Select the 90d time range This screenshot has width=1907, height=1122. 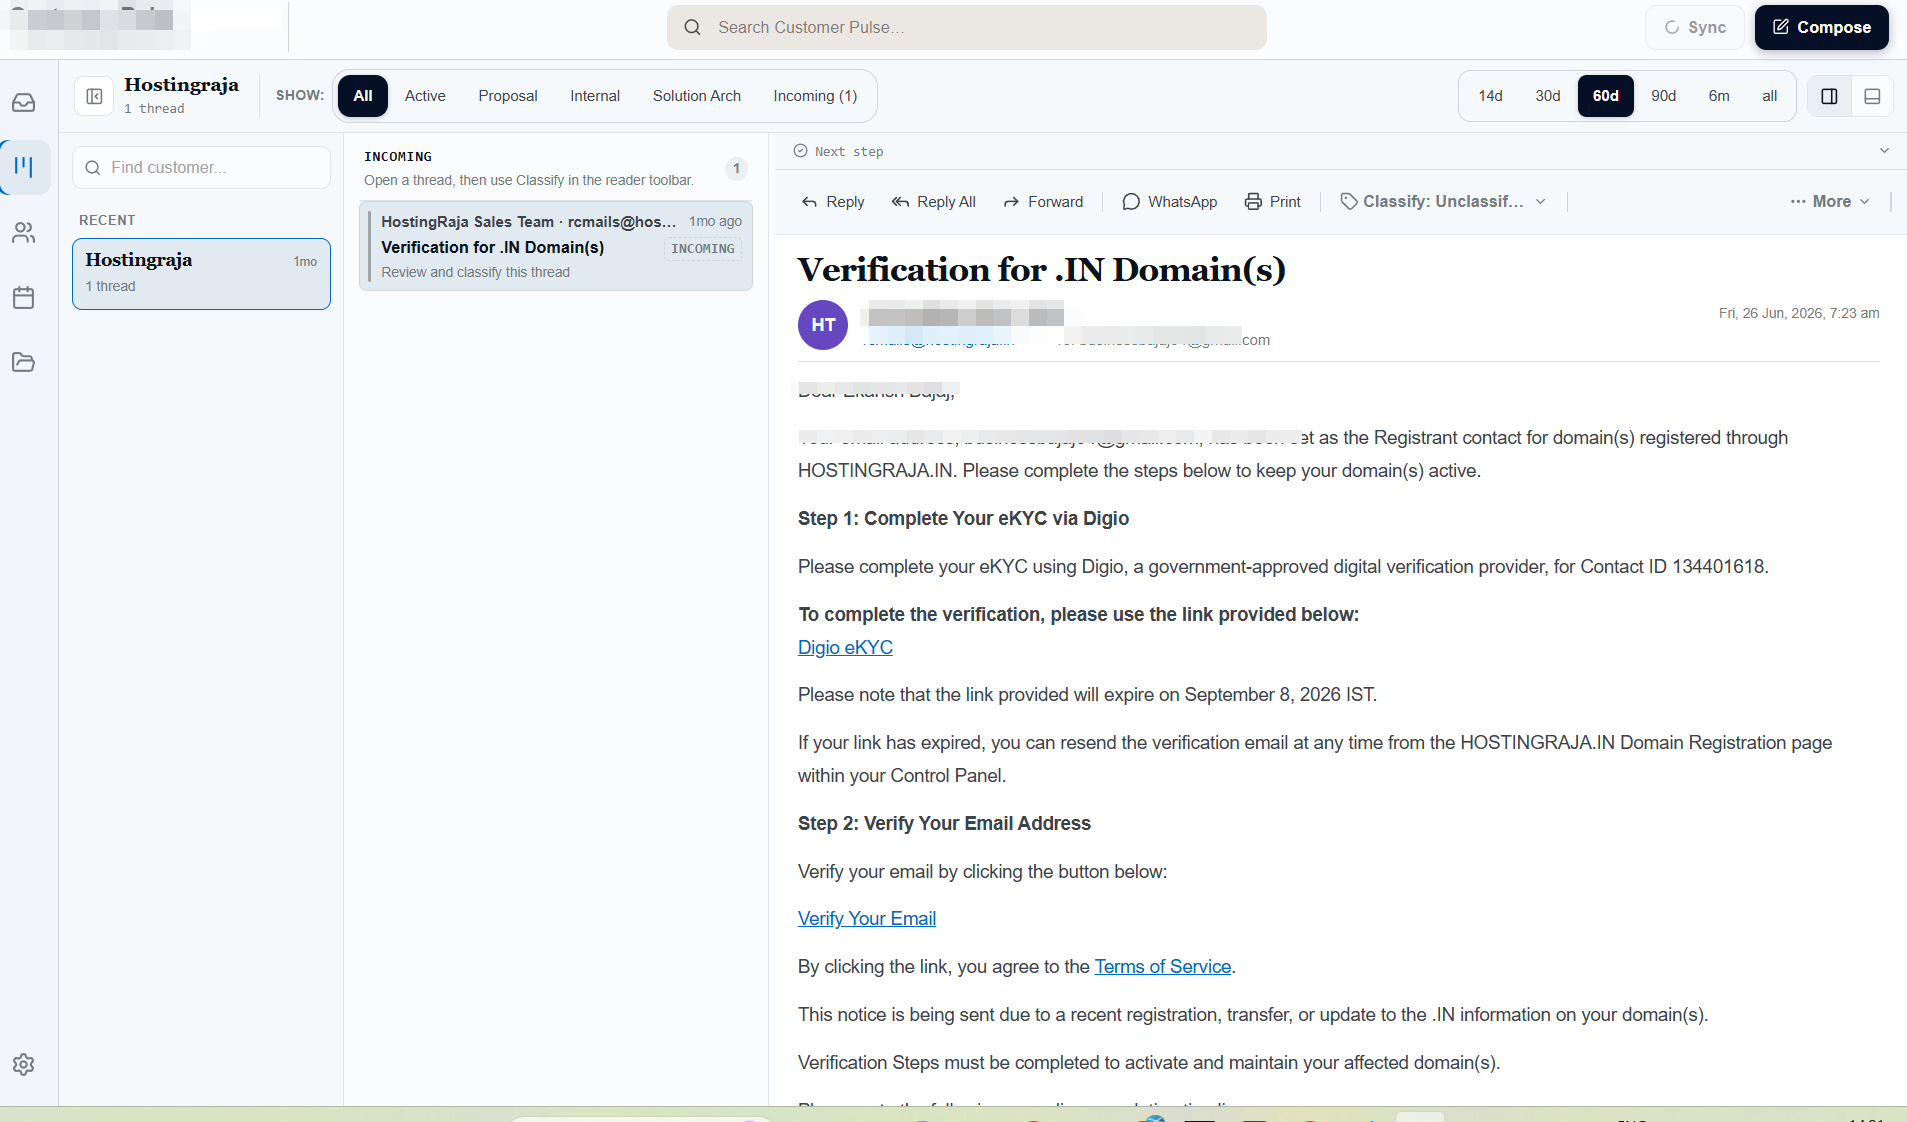pyautogui.click(x=1663, y=96)
